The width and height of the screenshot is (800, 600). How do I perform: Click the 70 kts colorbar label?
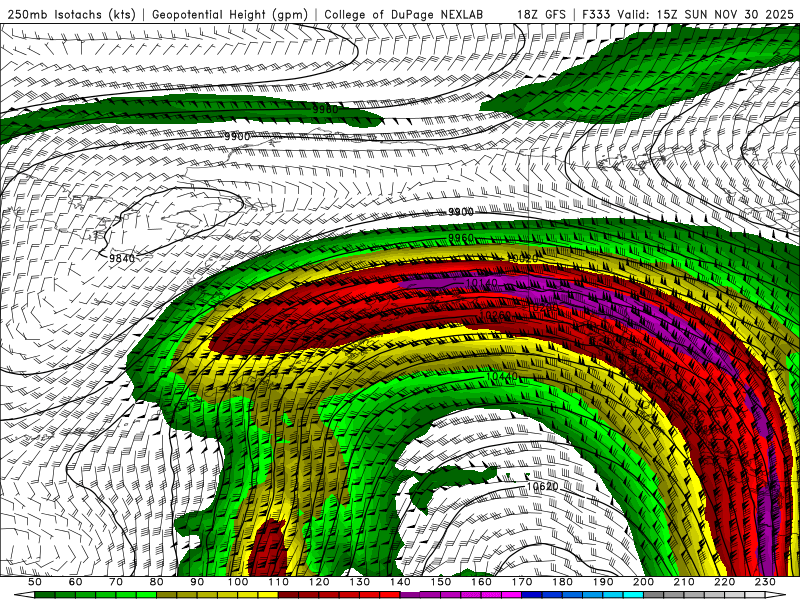116,582
